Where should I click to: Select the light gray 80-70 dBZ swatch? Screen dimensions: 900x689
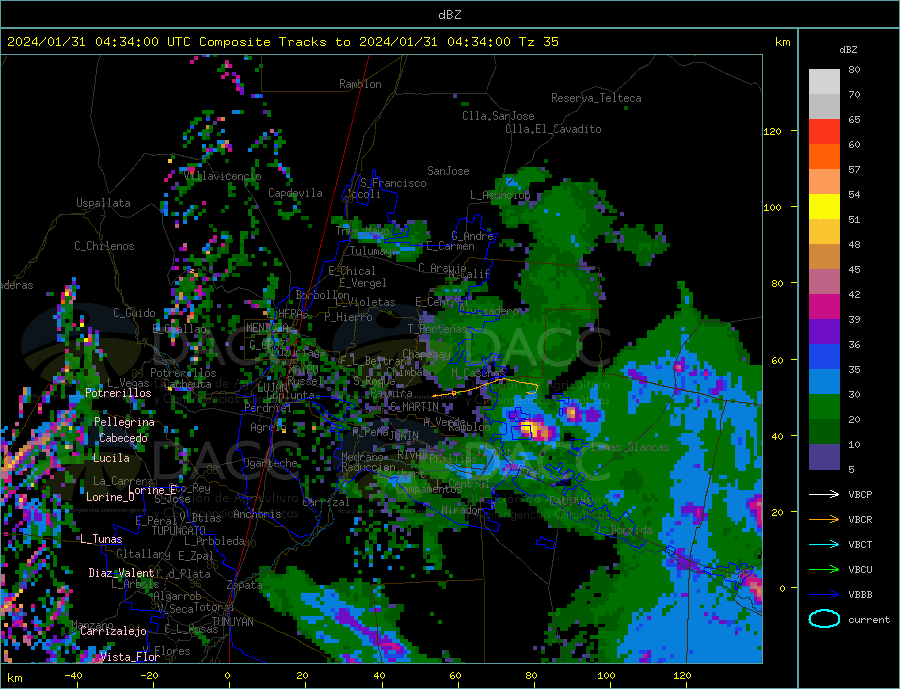824,82
